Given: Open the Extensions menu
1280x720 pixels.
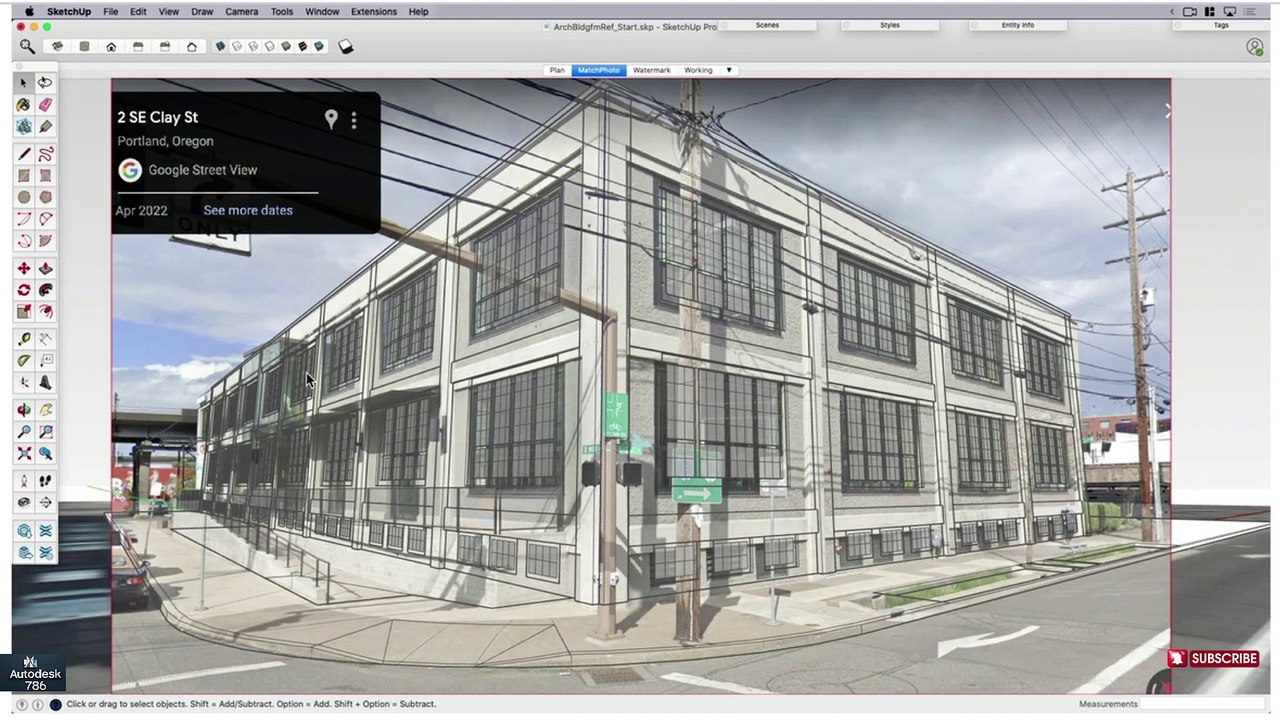Looking at the screenshot, I should click(x=373, y=12).
